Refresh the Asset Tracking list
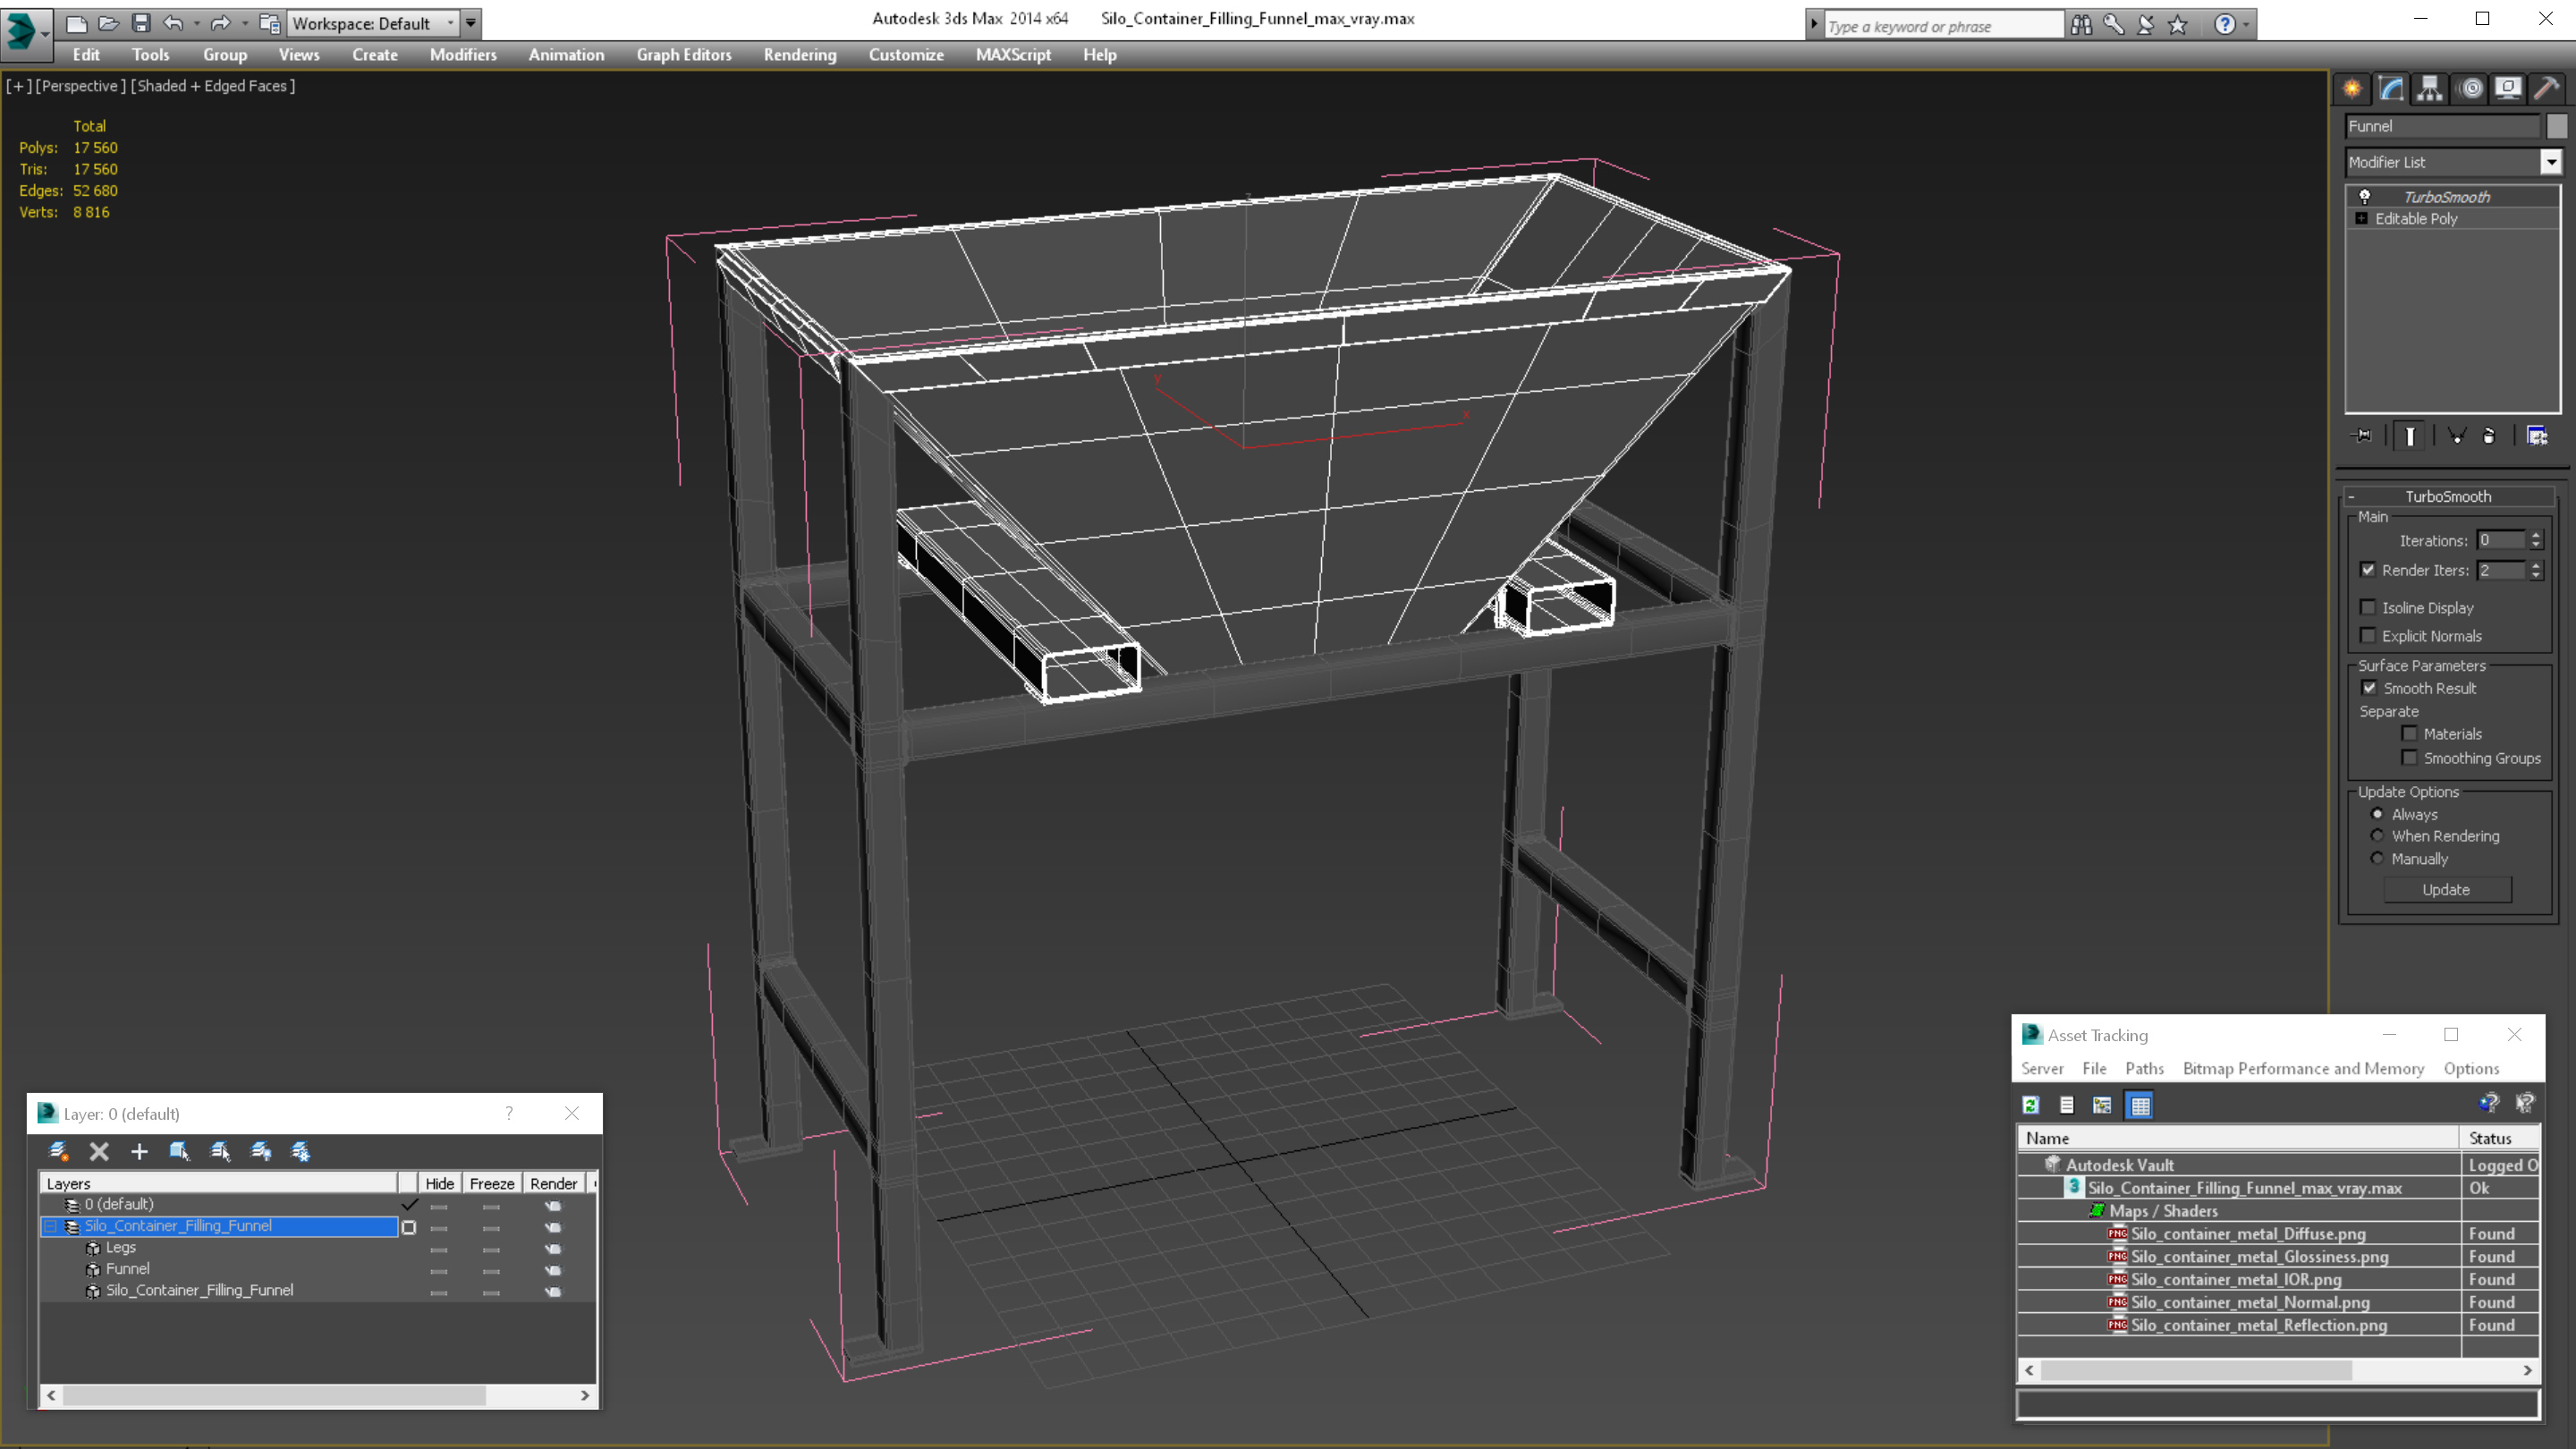 click(x=2030, y=1105)
